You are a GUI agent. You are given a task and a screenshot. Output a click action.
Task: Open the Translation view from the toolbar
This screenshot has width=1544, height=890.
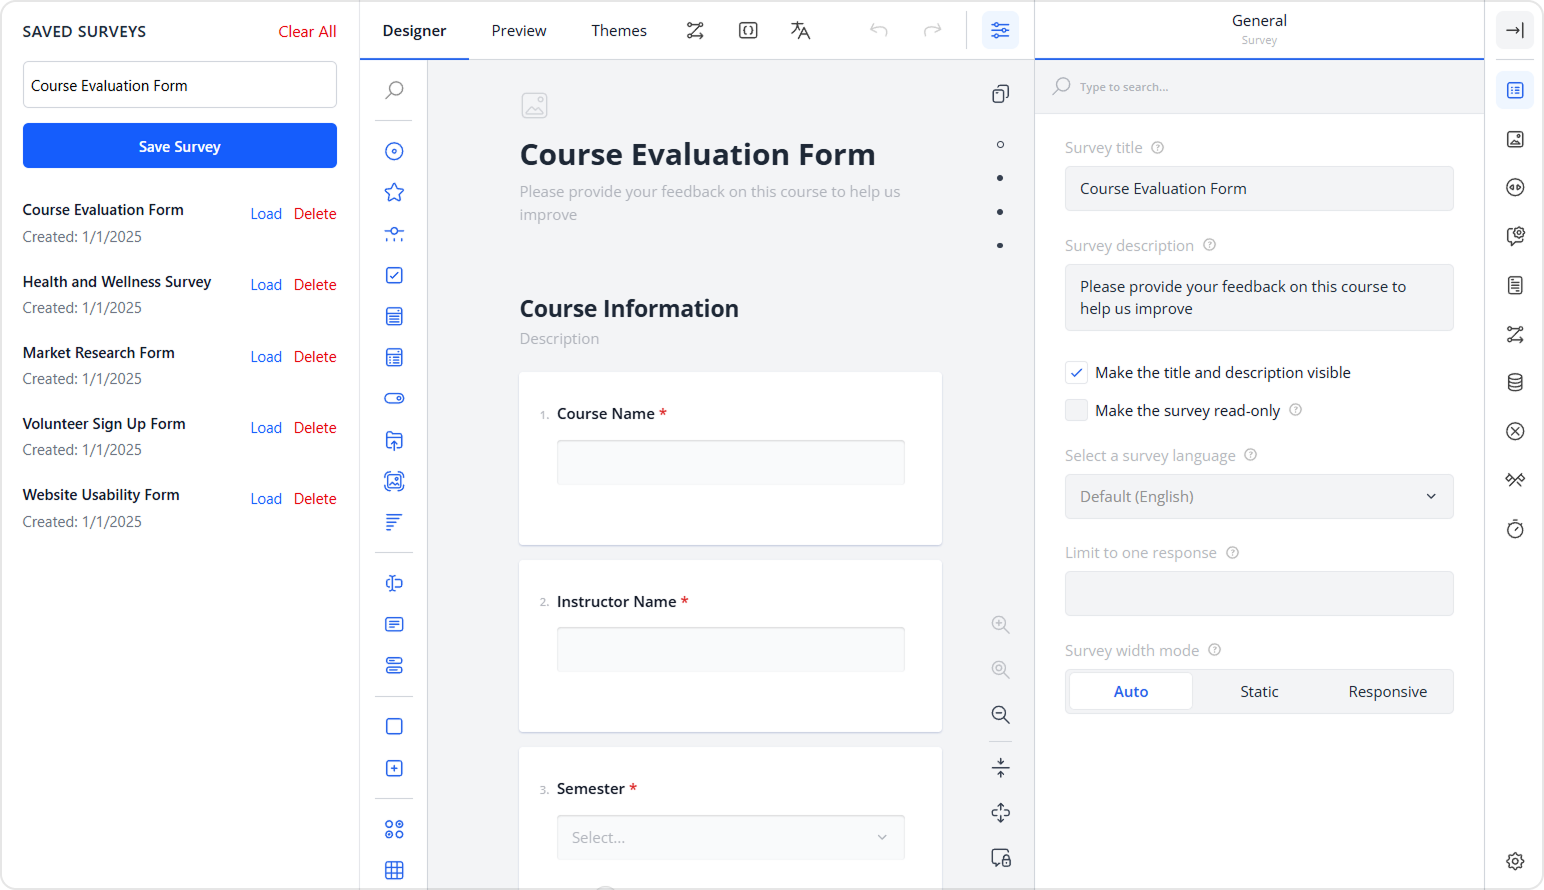800,31
